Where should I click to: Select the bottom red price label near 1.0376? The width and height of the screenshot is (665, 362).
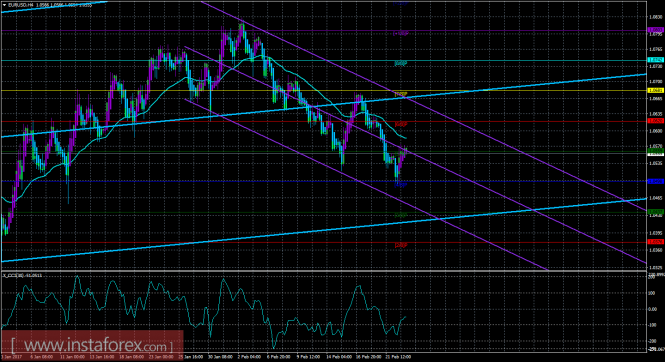tap(656, 242)
